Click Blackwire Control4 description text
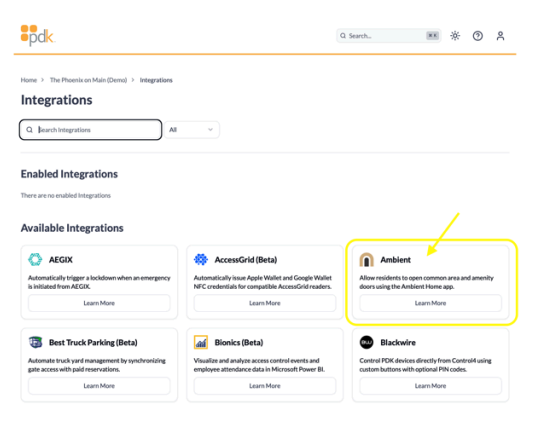This screenshot has height=428, width=550. click(425, 365)
